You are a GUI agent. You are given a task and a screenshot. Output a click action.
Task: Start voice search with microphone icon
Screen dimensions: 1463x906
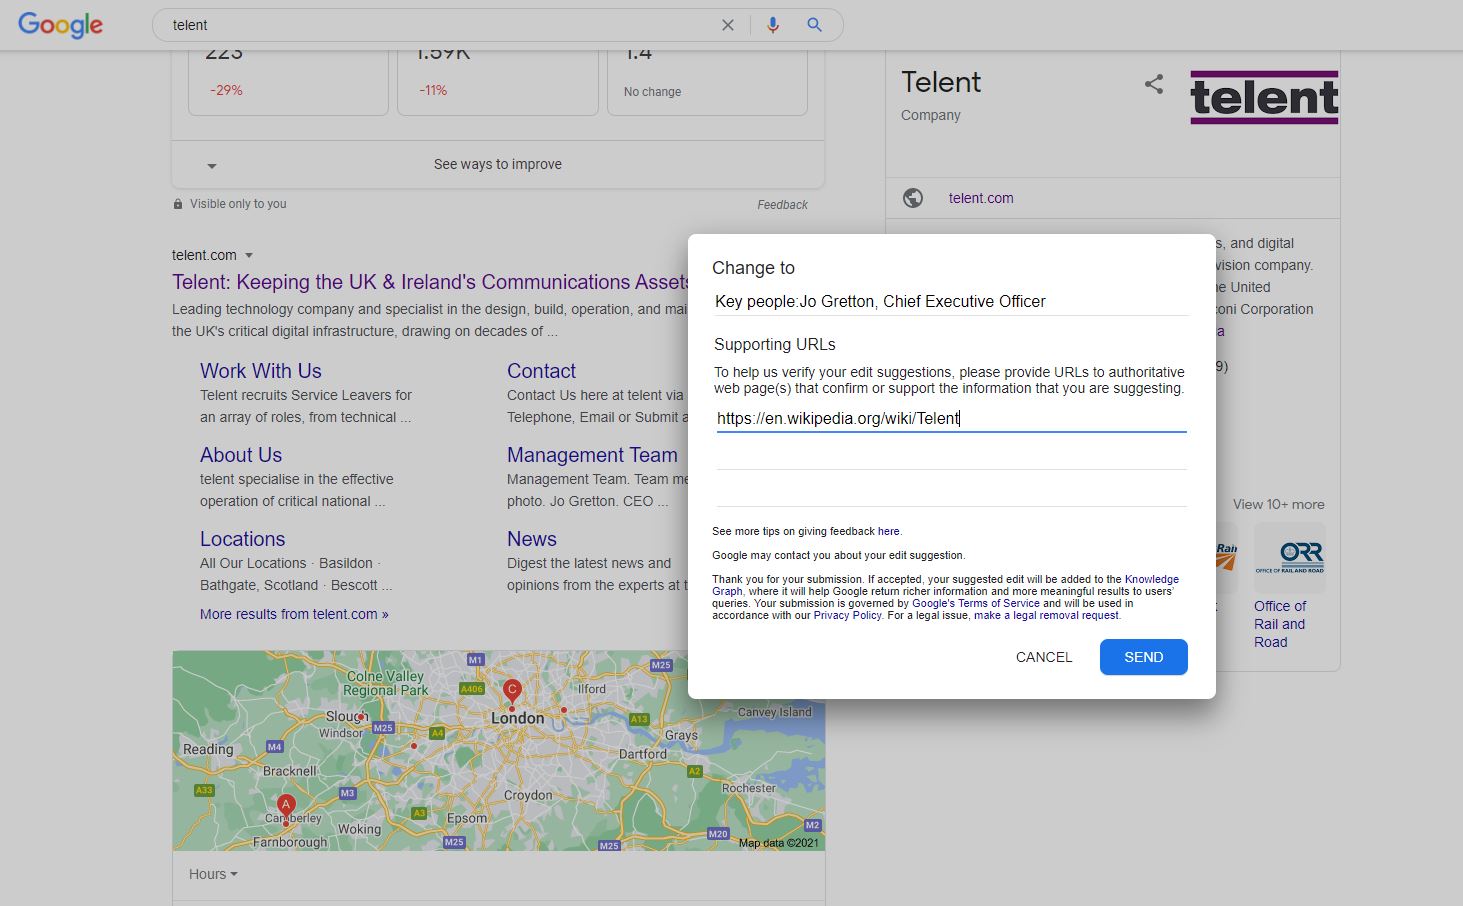(x=772, y=25)
